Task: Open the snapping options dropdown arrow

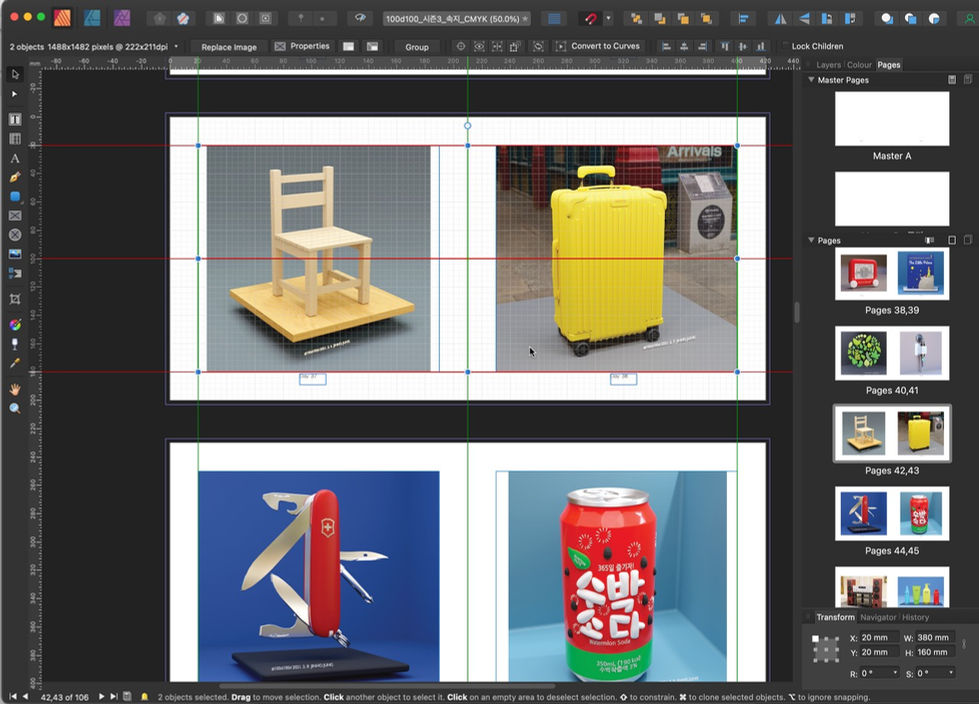Action: pyautogui.click(x=609, y=19)
